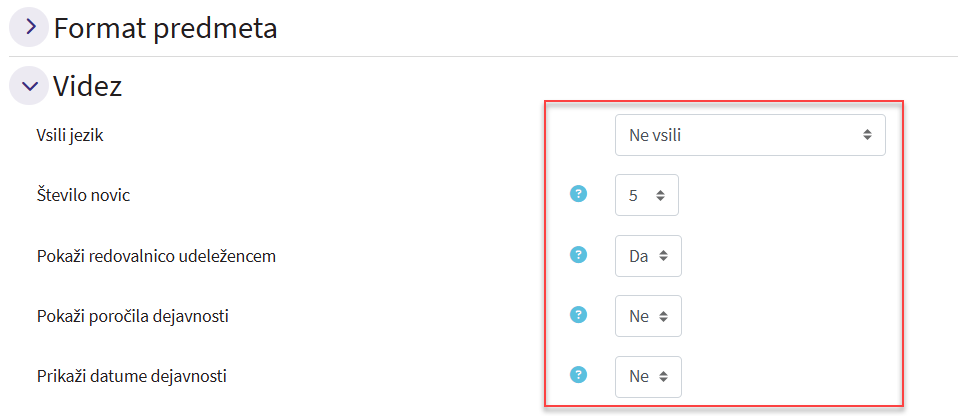958x416 pixels.
Task: Click the arrows in the Ne vsili selector
Action: [867, 135]
